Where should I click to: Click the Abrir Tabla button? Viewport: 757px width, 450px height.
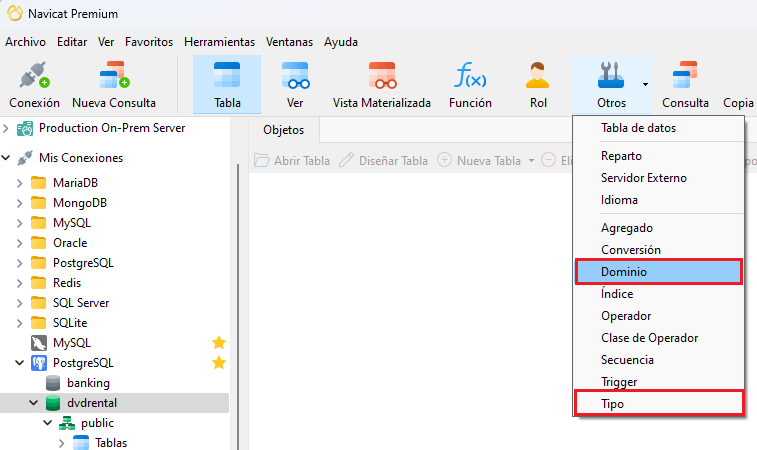292,160
